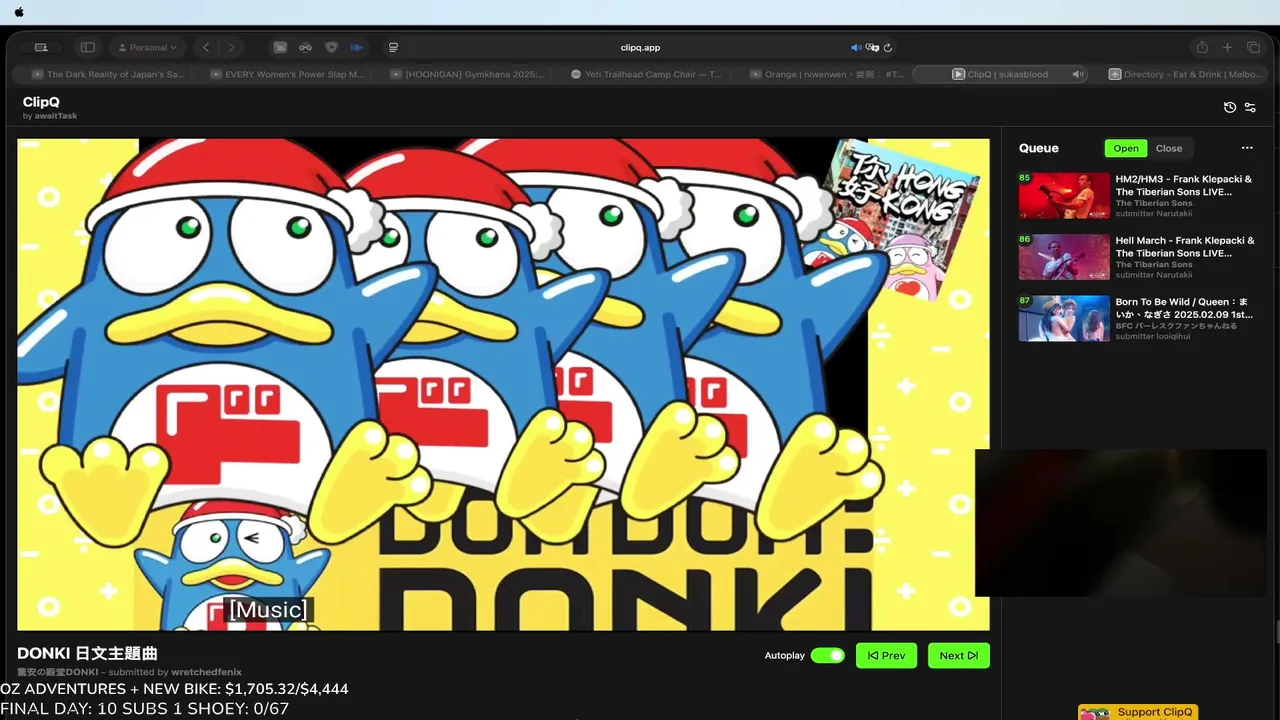This screenshot has width=1280, height=720.
Task: Select Hell March thumbnail numbered 86
Action: (x=1064, y=257)
